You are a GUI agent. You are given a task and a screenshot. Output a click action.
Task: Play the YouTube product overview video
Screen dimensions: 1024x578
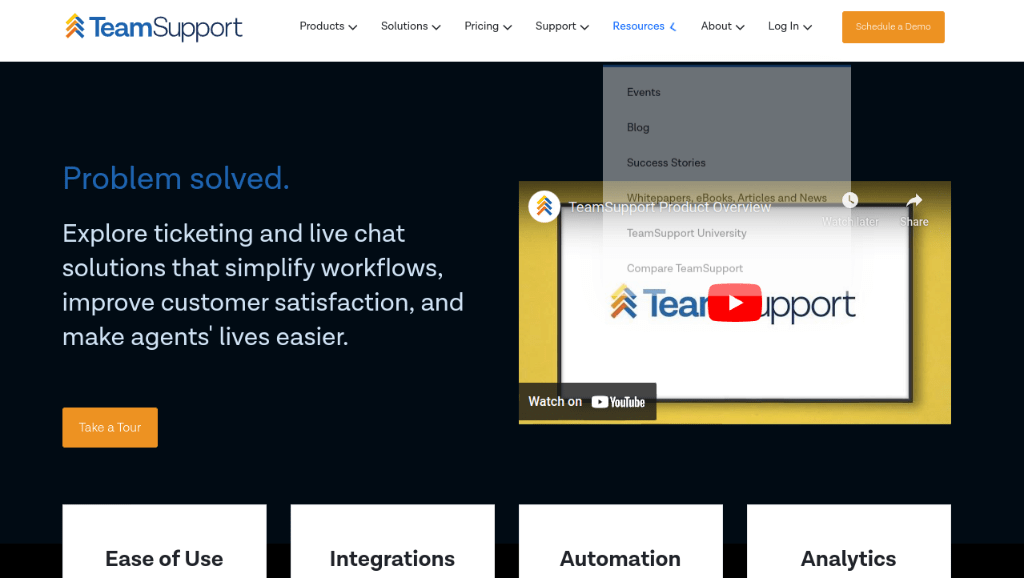[735, 303]
